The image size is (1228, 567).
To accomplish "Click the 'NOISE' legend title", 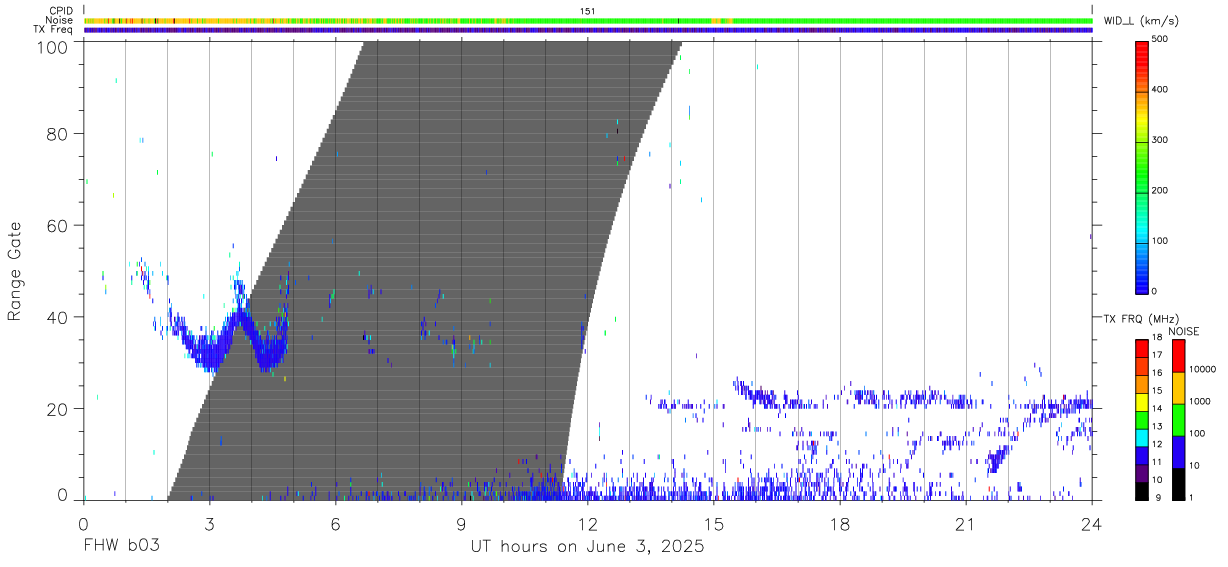I will [x=1183, y=331].
